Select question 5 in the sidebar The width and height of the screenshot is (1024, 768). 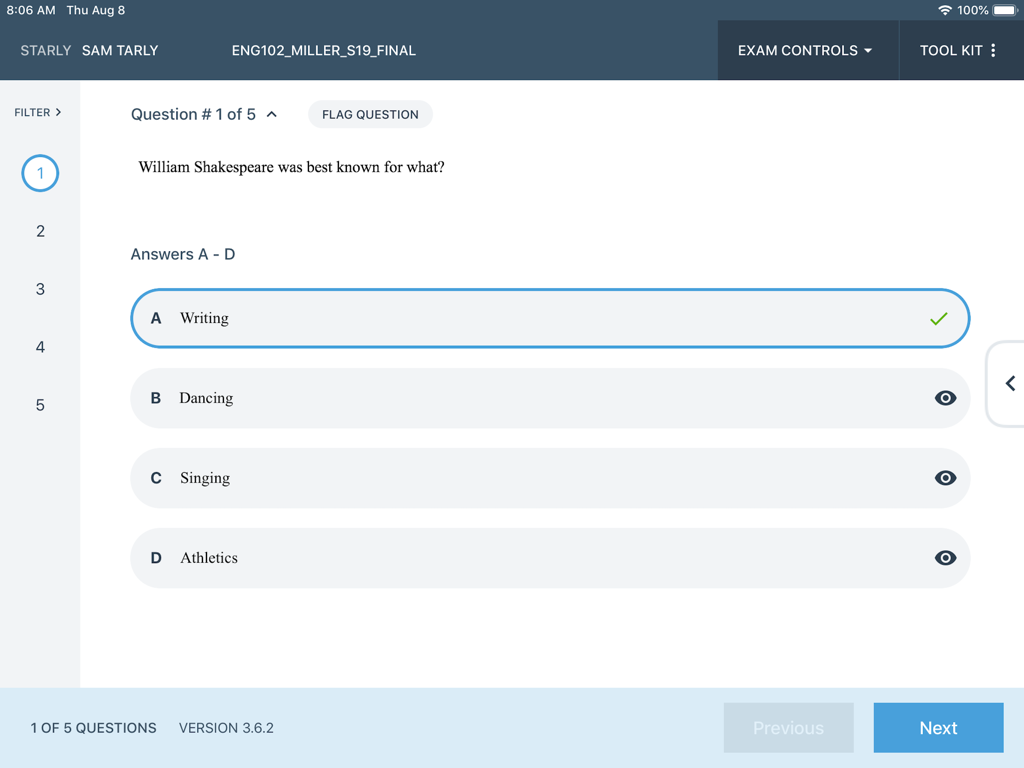[40, 405]
